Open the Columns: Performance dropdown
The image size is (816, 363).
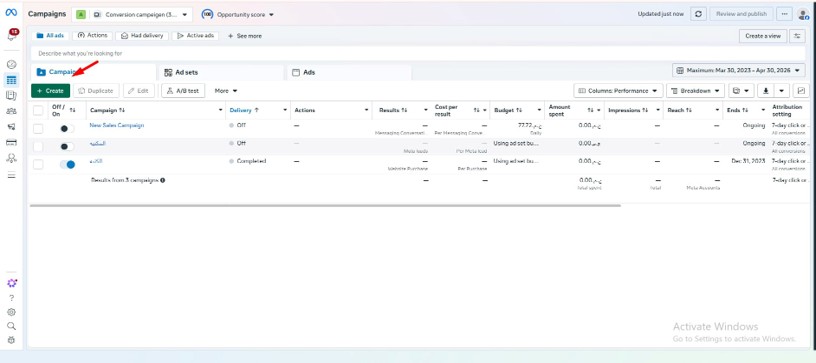coord(618,90)
